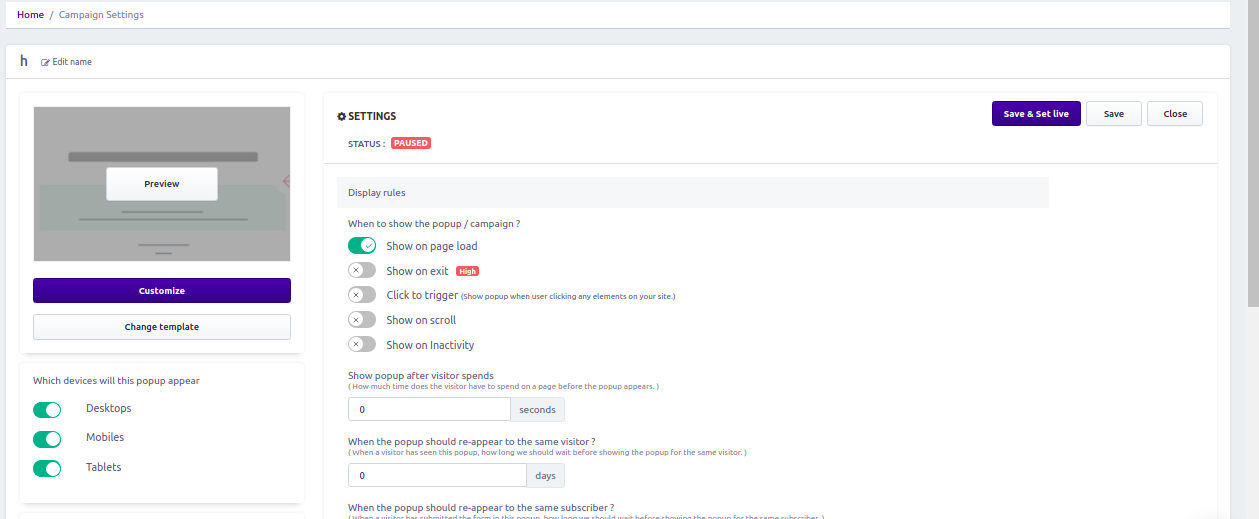
Task: Click the Settings gear icon
Action: (342, 116)
